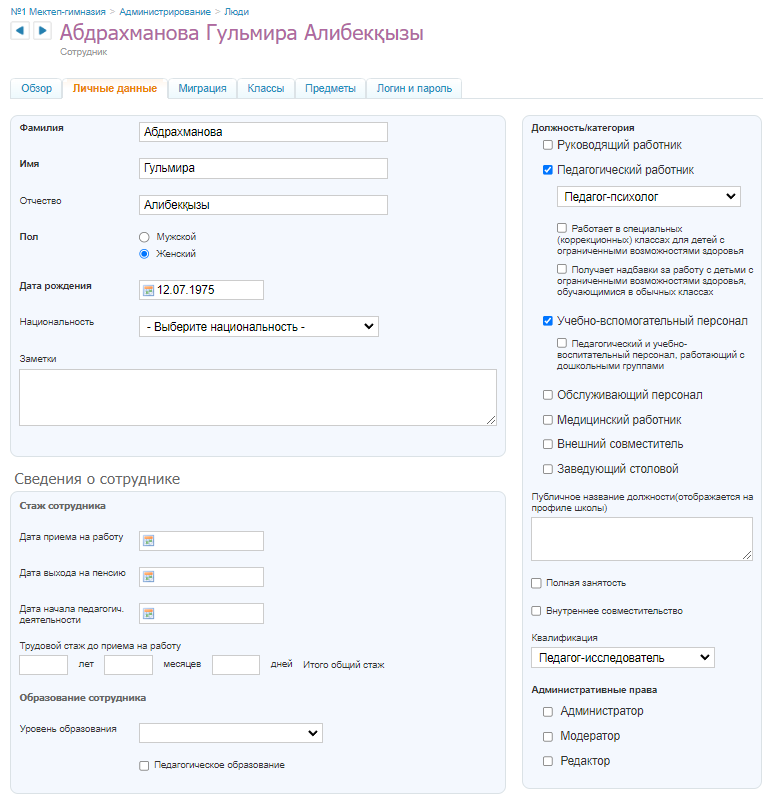
Task: Go to next person with right arrow
Action: (41, 31)
